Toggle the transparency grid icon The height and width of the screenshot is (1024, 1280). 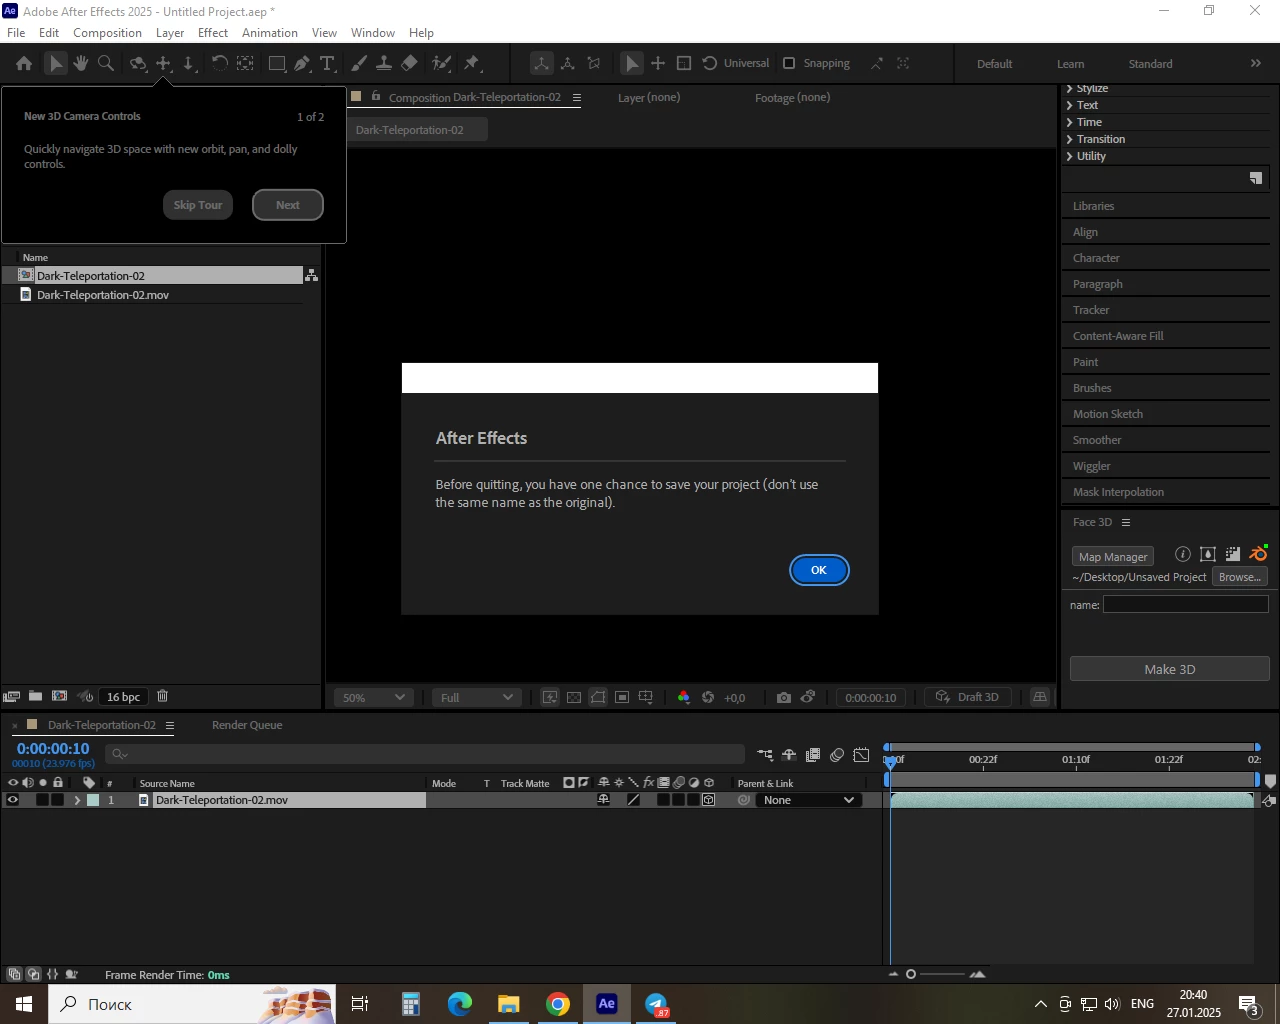point(574,697)
